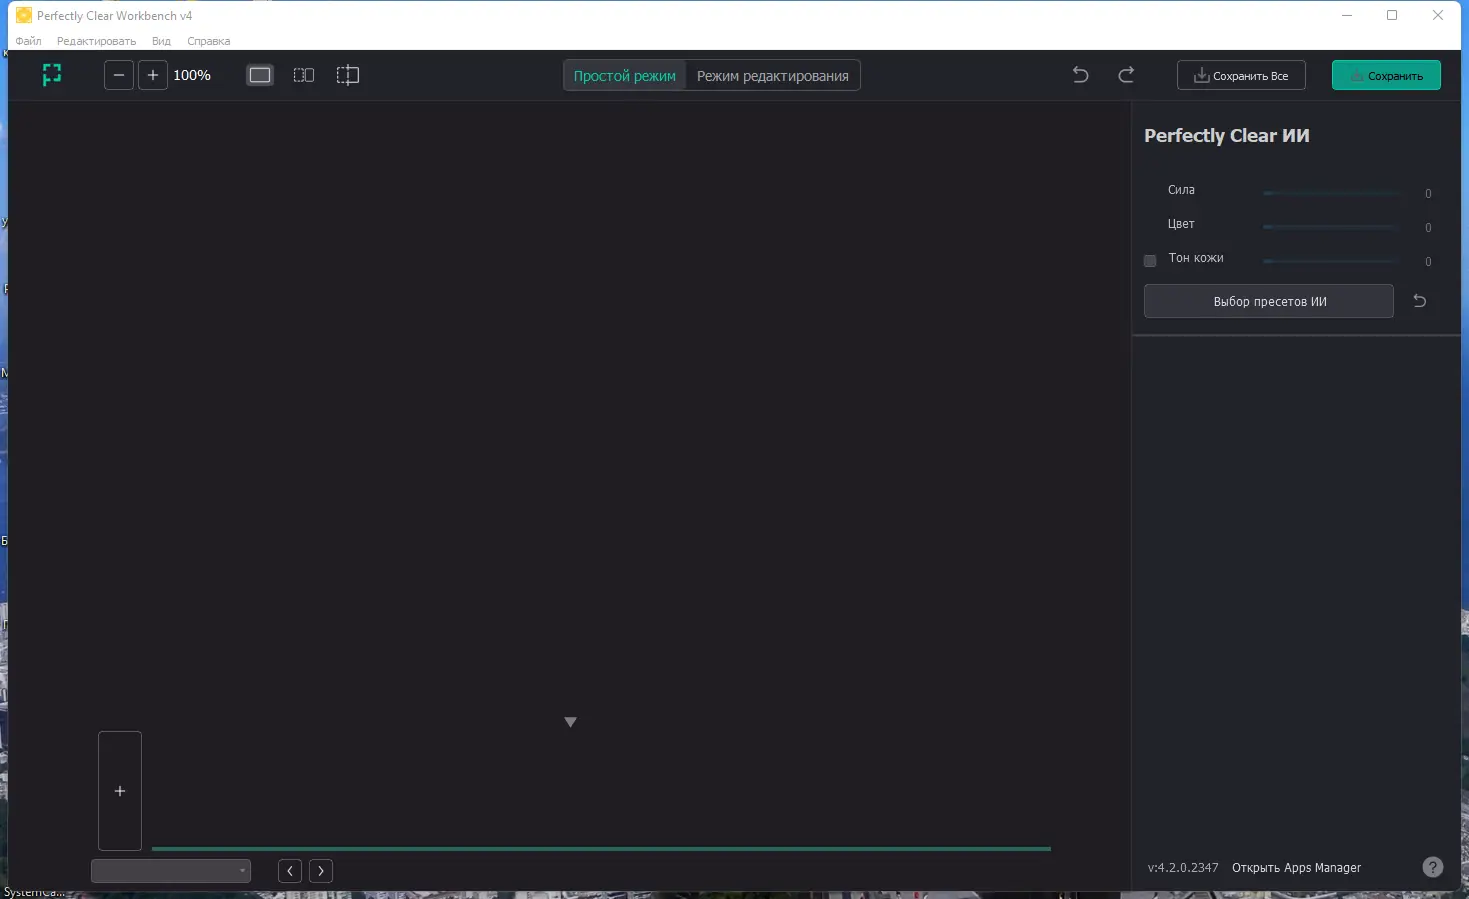Open the Файл menu
Image resolution: width=1469 pixels, height=899 pixels.
pos(28,41)
